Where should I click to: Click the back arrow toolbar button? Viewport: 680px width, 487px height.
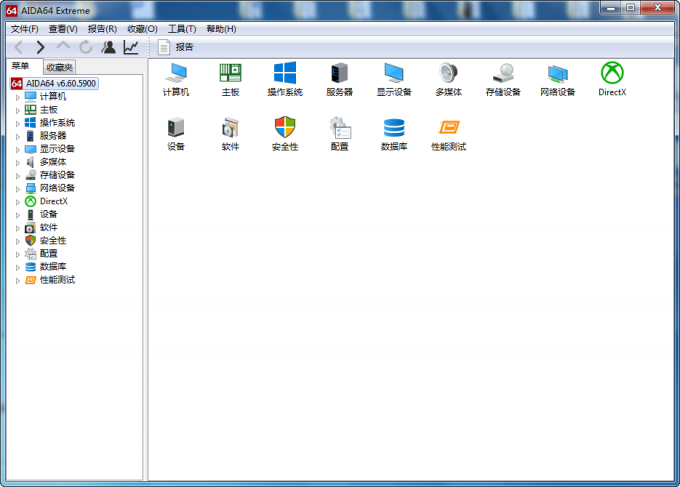19,47
